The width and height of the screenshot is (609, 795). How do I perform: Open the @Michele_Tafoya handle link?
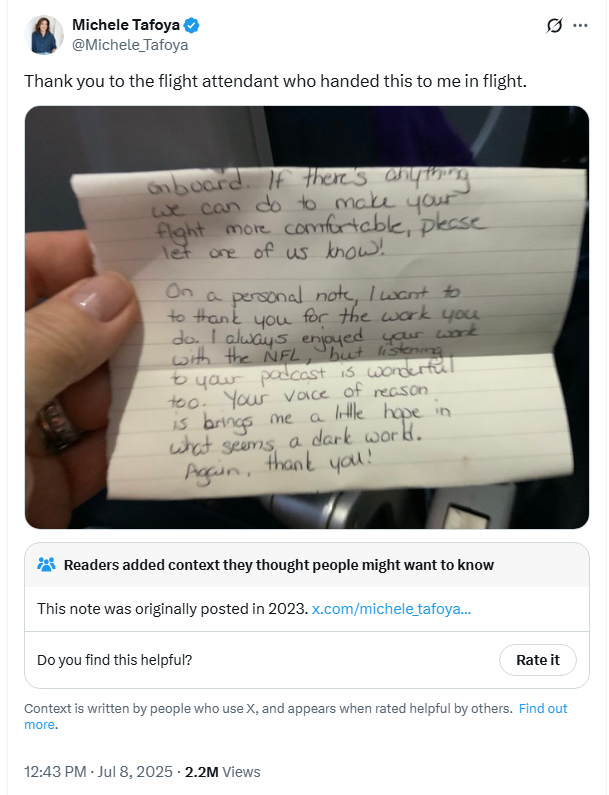pos(129,45)
